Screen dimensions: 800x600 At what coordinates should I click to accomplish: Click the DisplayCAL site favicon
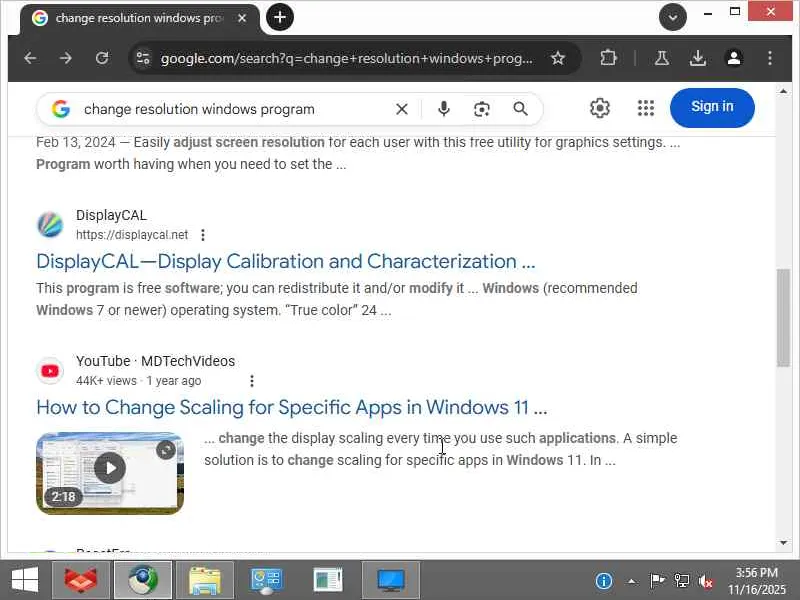point(50,225)
